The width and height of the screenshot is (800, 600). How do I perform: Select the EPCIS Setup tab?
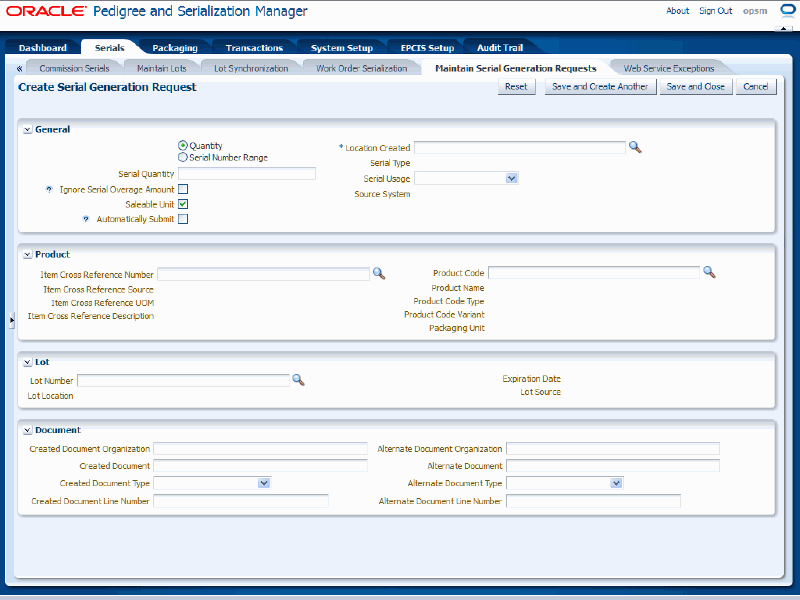427,47
